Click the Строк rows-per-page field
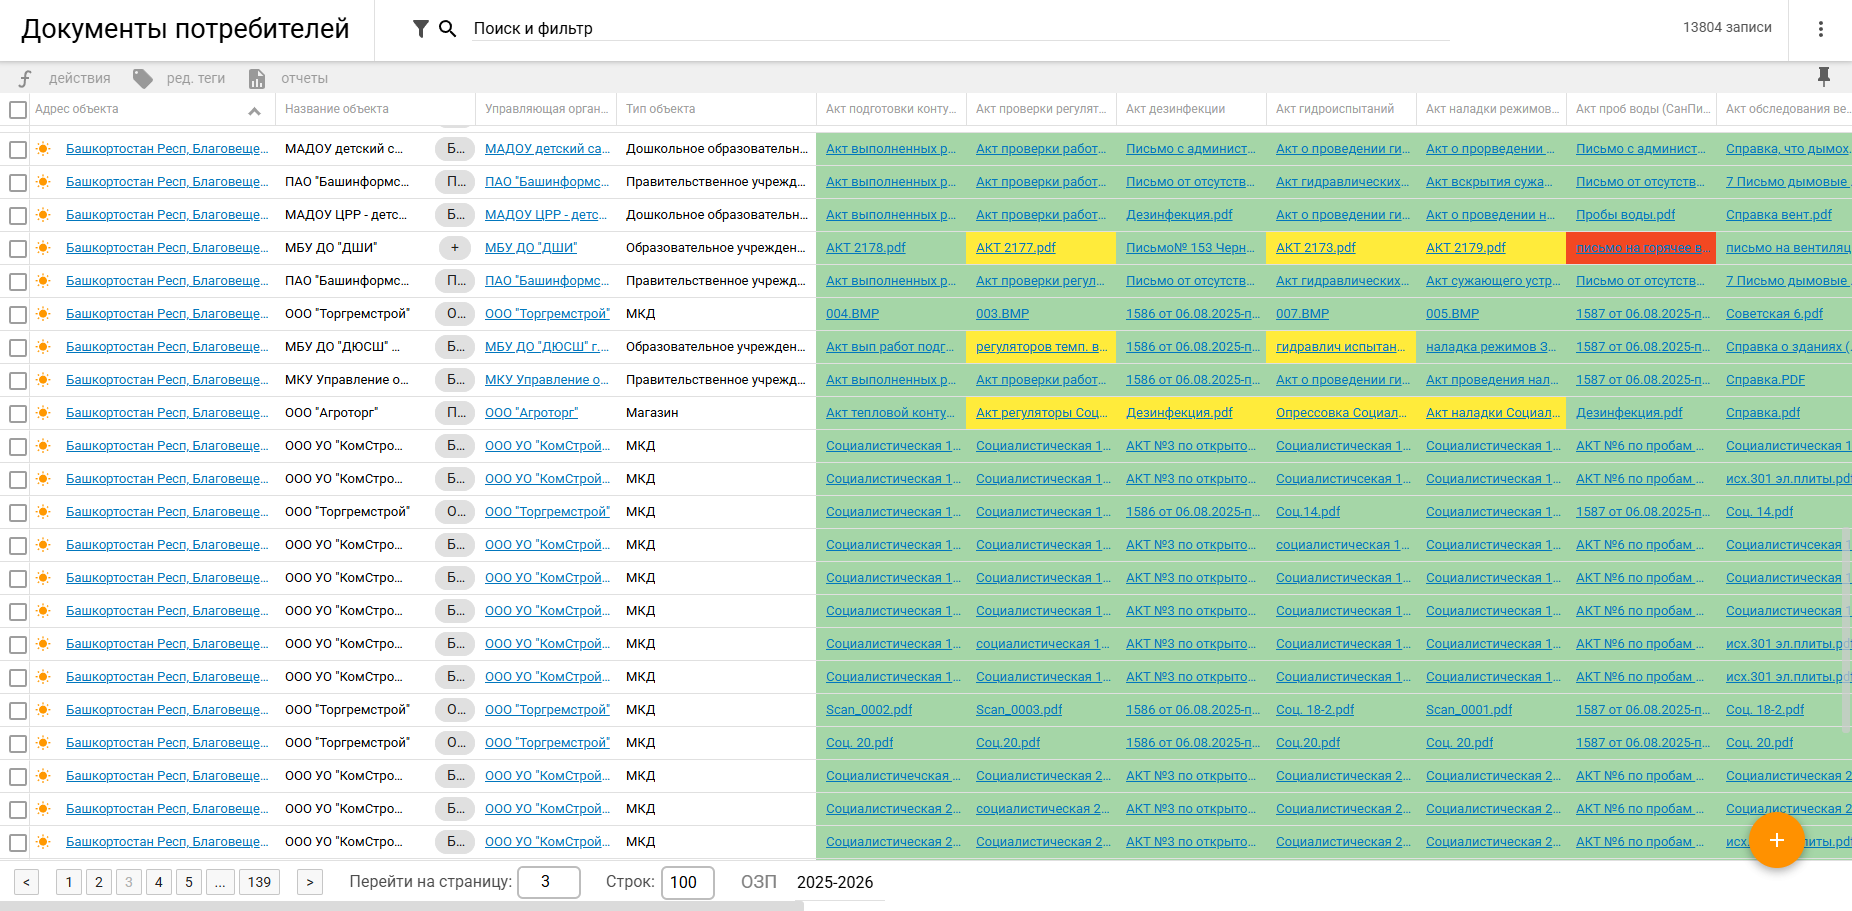This screenshot has height=911, width=1852. click(687, 882)
